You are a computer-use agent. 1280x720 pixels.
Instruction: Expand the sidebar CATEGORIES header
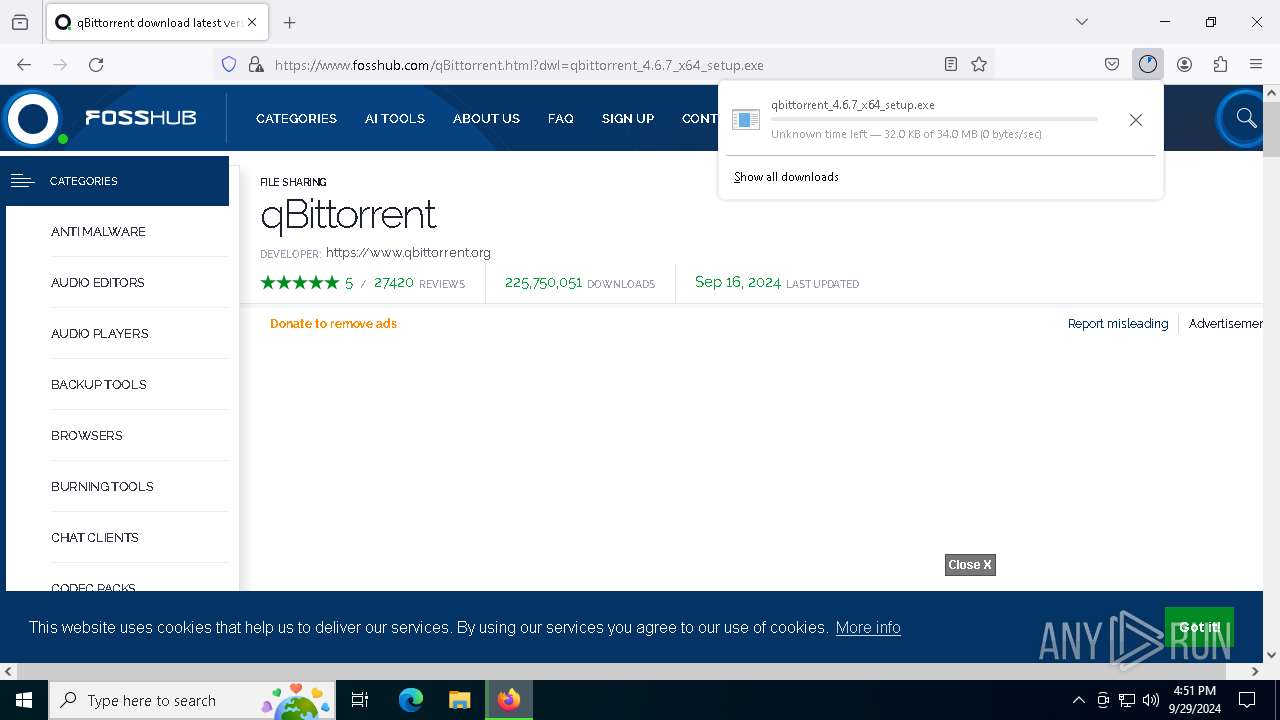click(117, 181)
